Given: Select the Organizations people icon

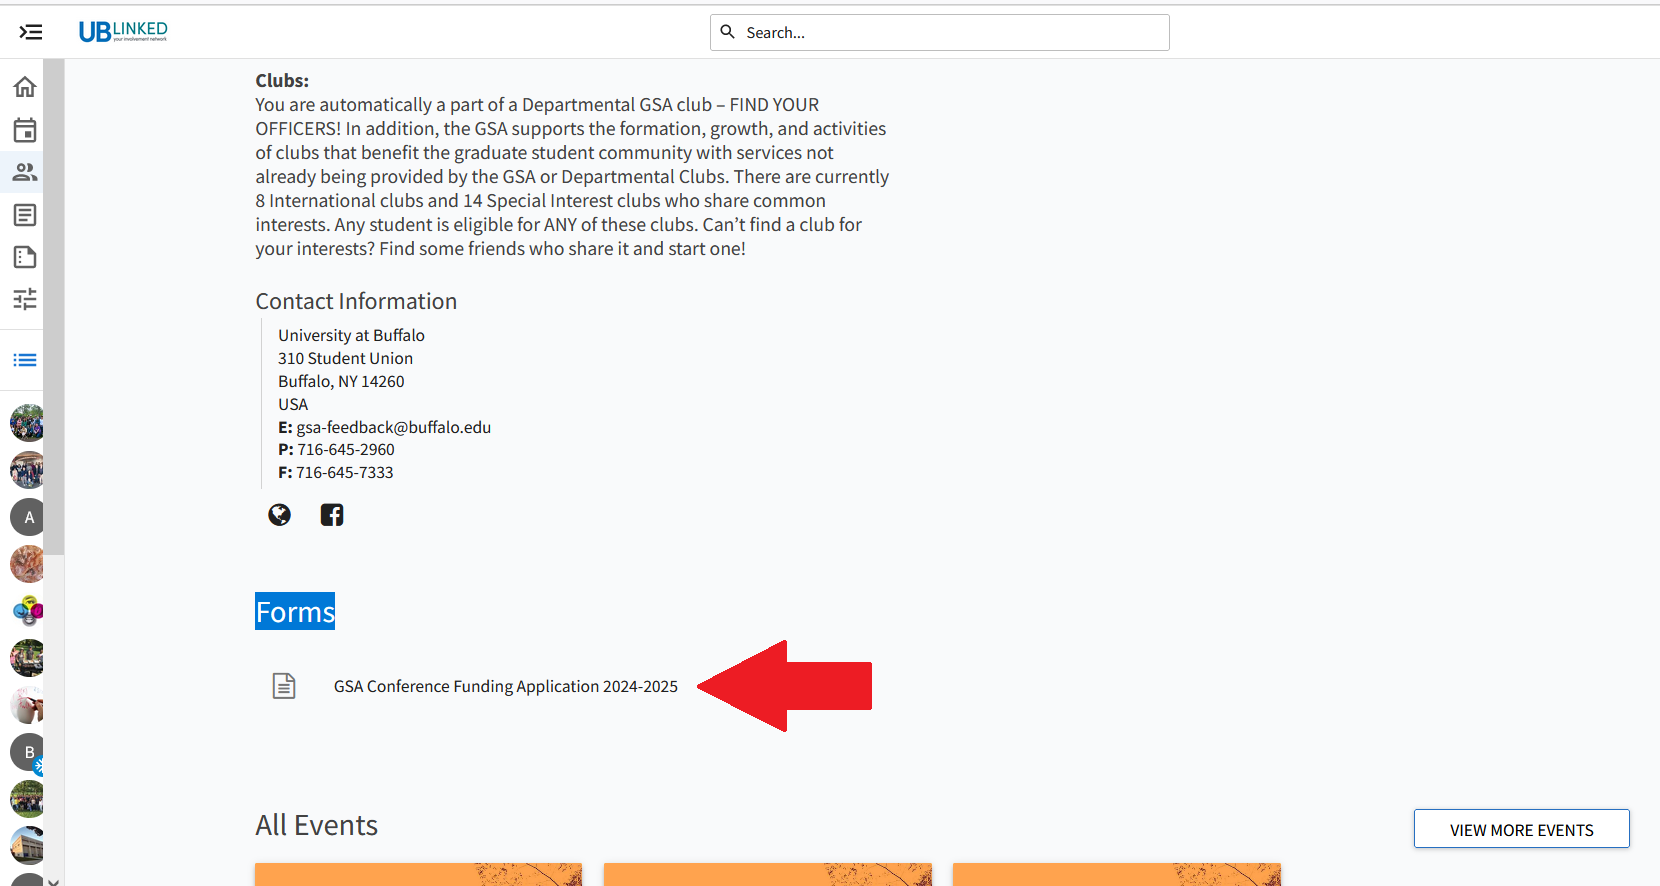Looking at the screenshot, I should point(25,172).
